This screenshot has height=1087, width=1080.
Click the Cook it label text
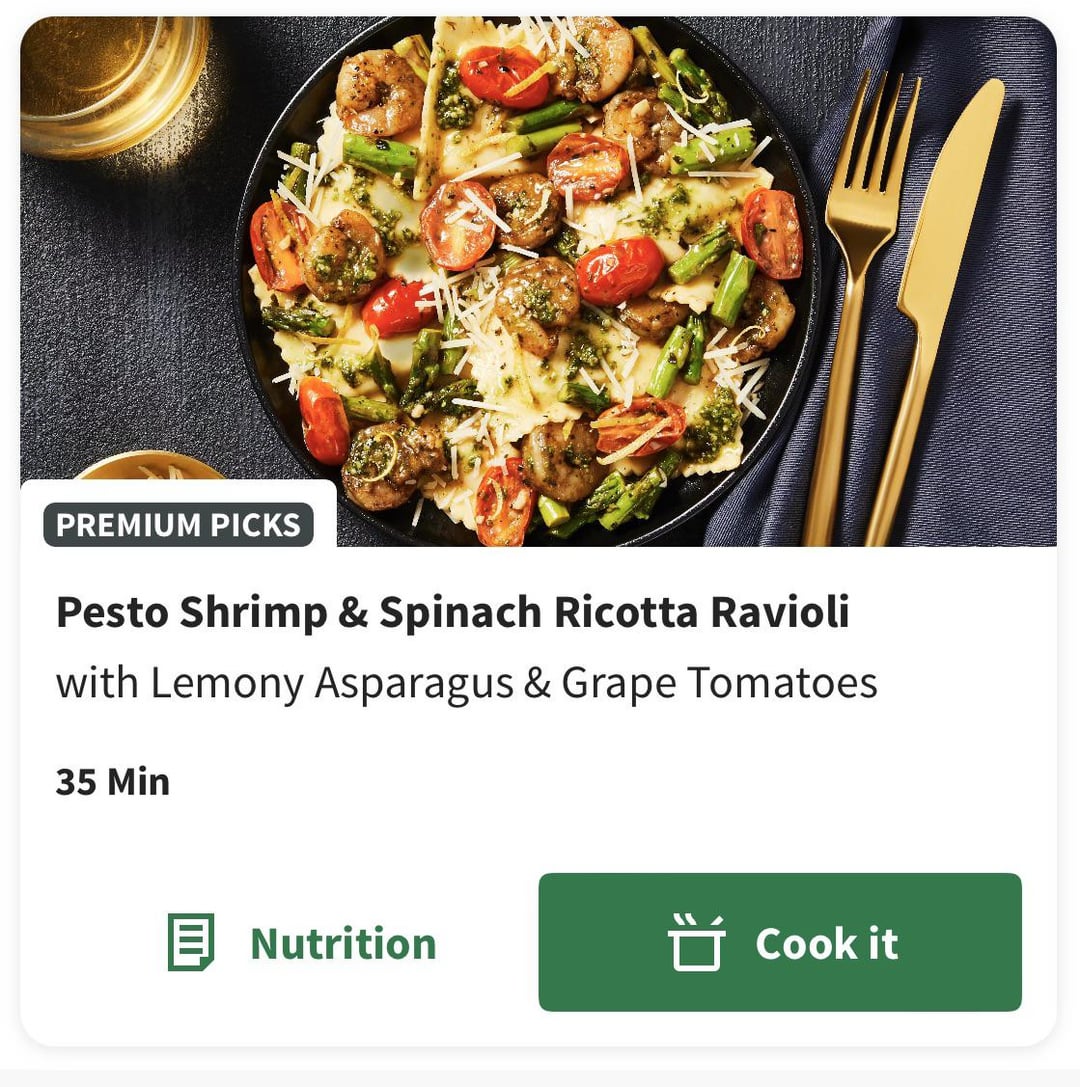coord(826,943)
